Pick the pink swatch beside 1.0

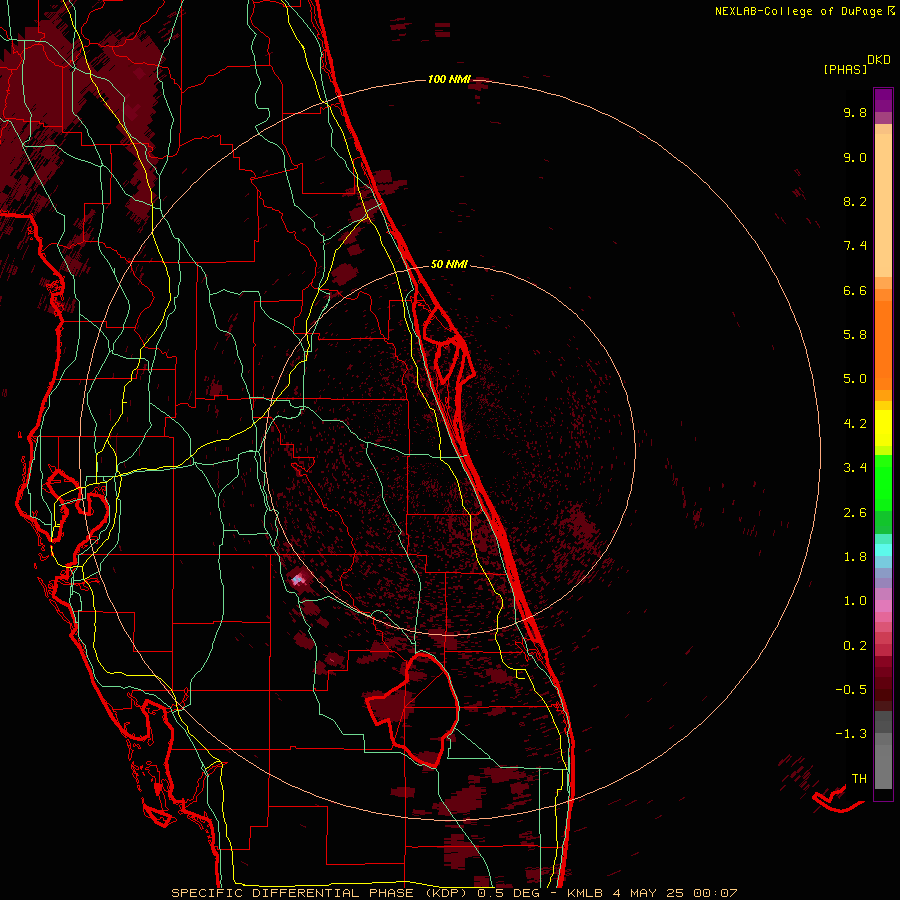[x=883, y=606]
